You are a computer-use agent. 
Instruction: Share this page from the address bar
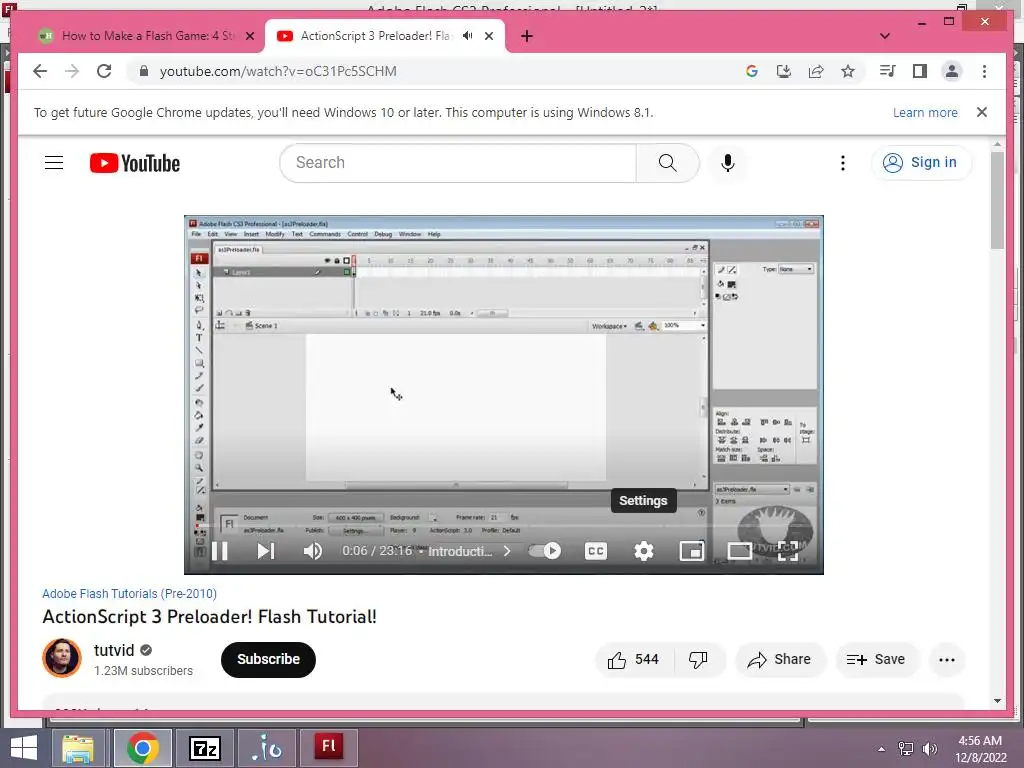click(x=816, y=71)
